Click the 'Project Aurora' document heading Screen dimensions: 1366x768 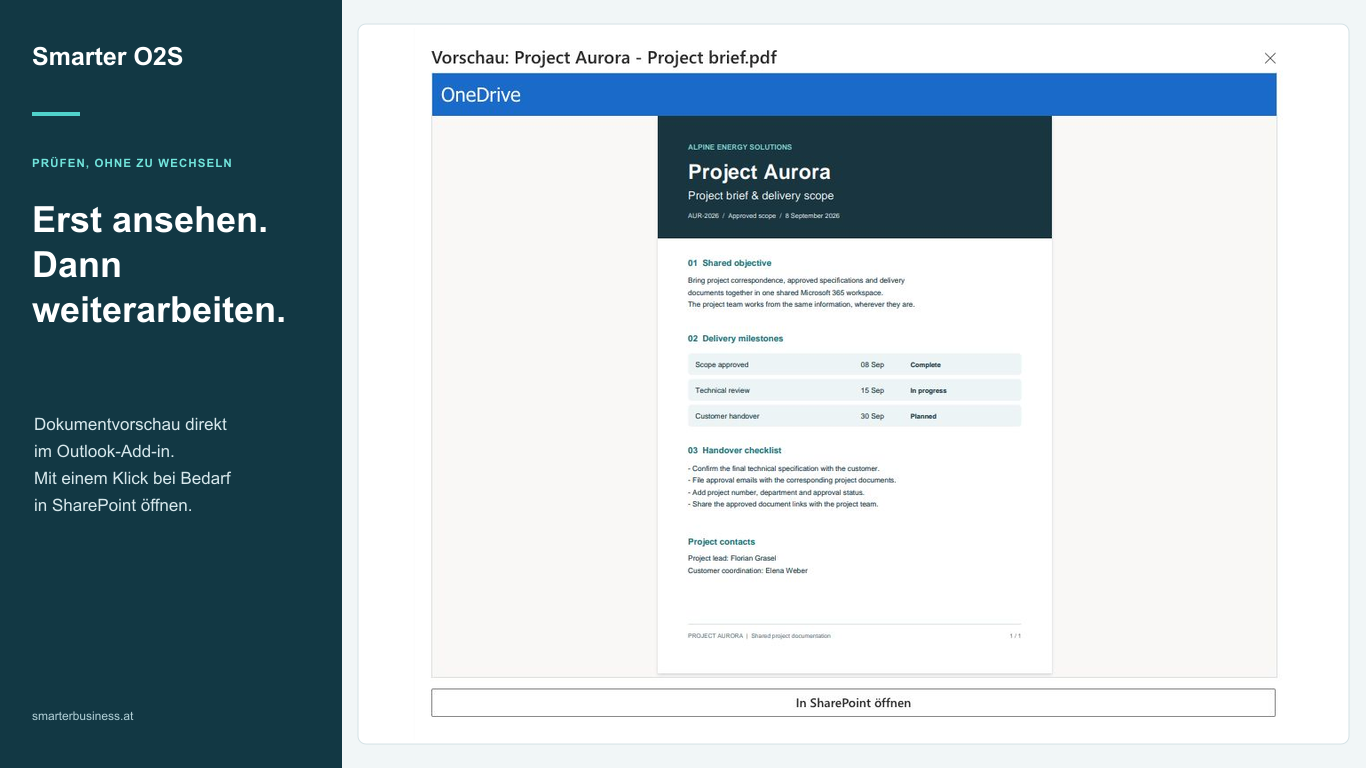(x=759, y=172)
